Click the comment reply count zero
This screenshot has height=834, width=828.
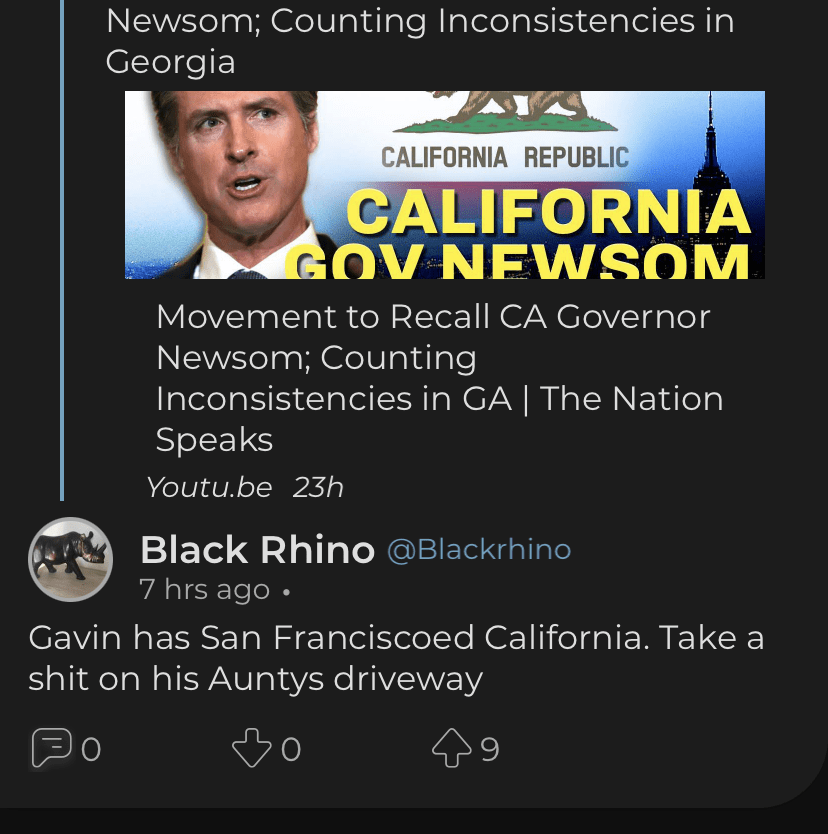(x=91, y=749)
